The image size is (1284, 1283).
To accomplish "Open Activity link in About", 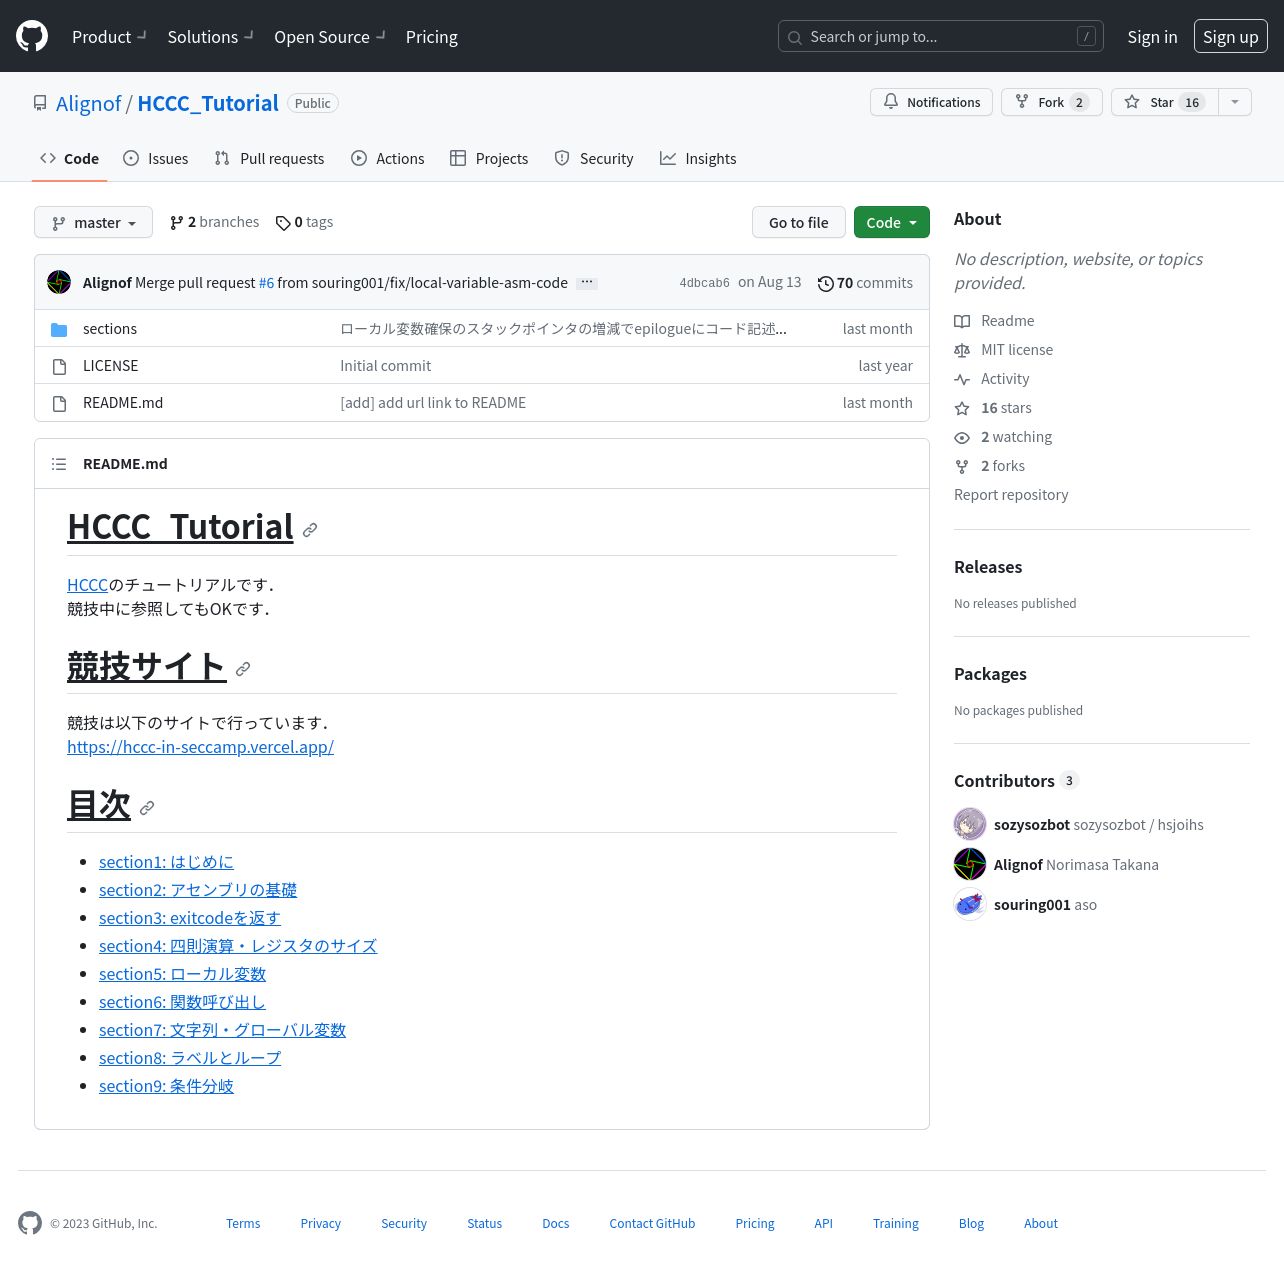I will tap(991, 379).
